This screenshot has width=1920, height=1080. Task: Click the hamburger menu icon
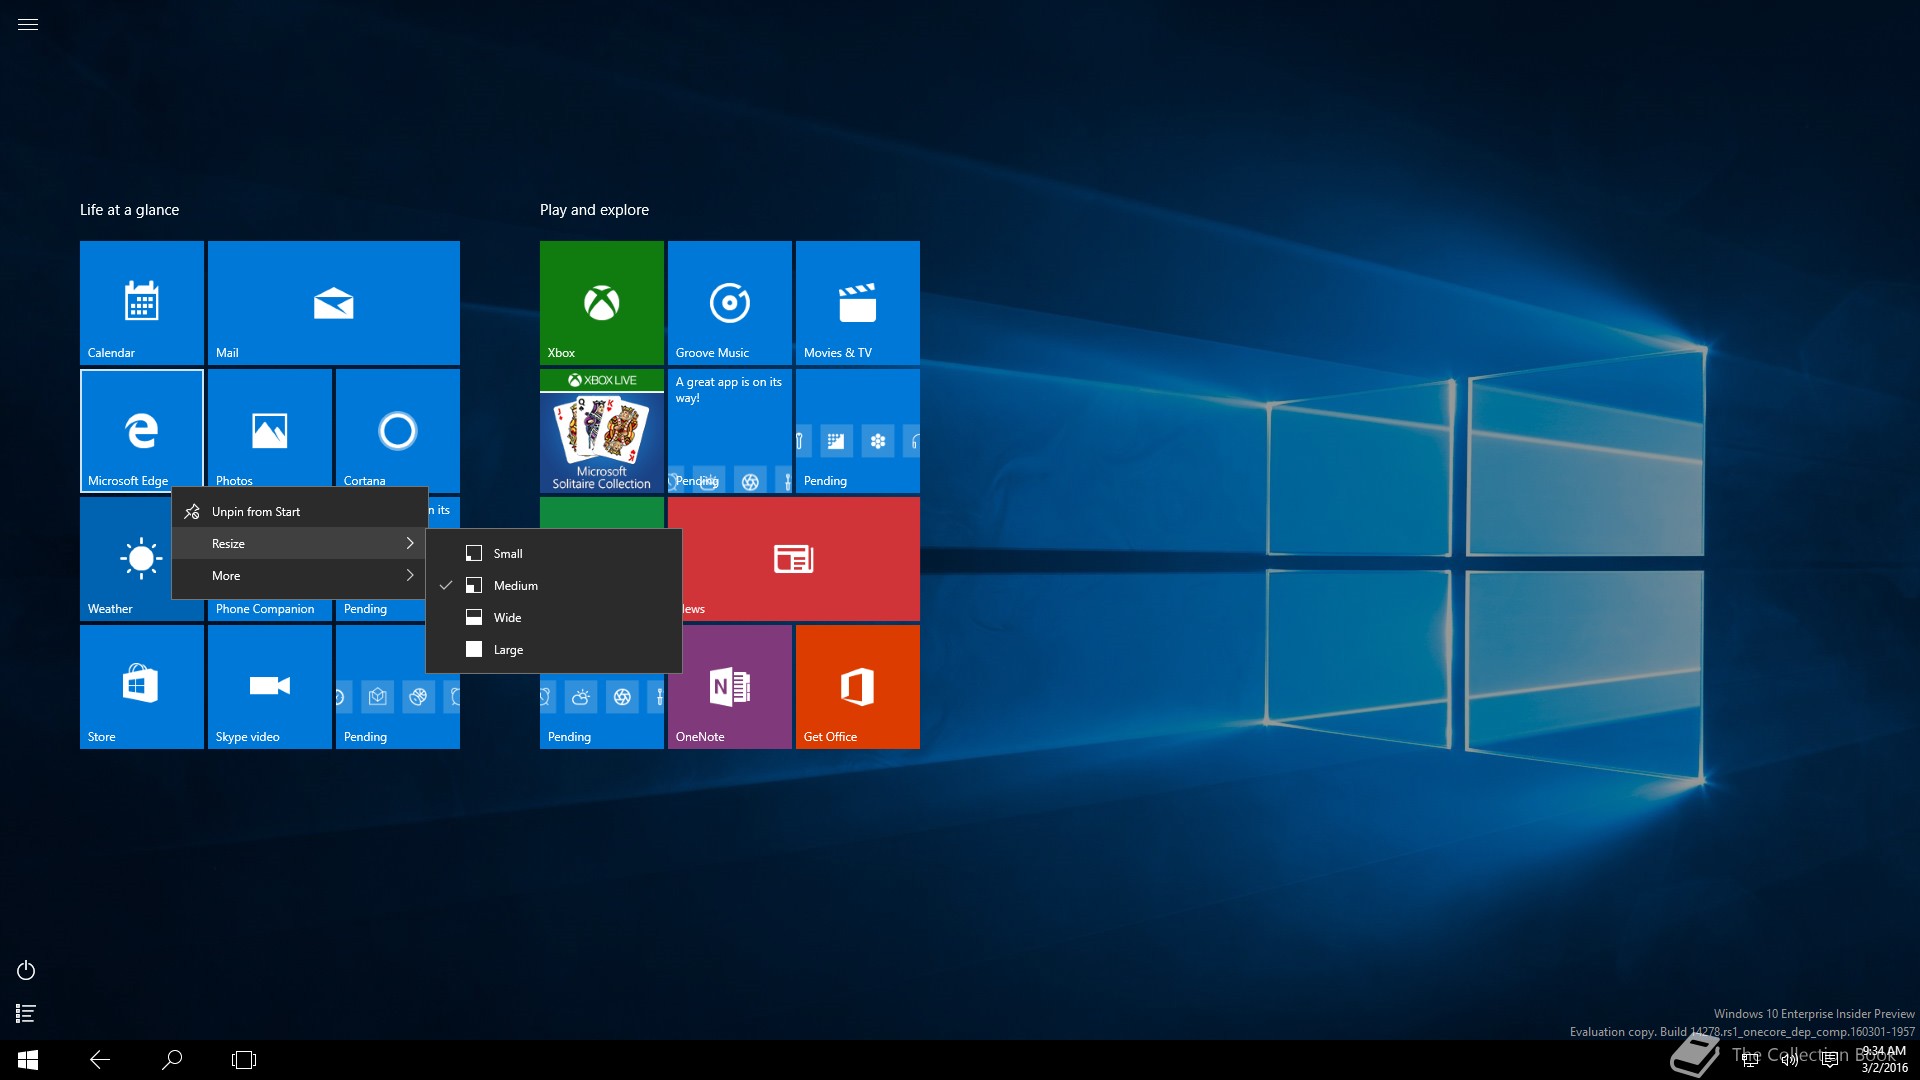[28, 25]
